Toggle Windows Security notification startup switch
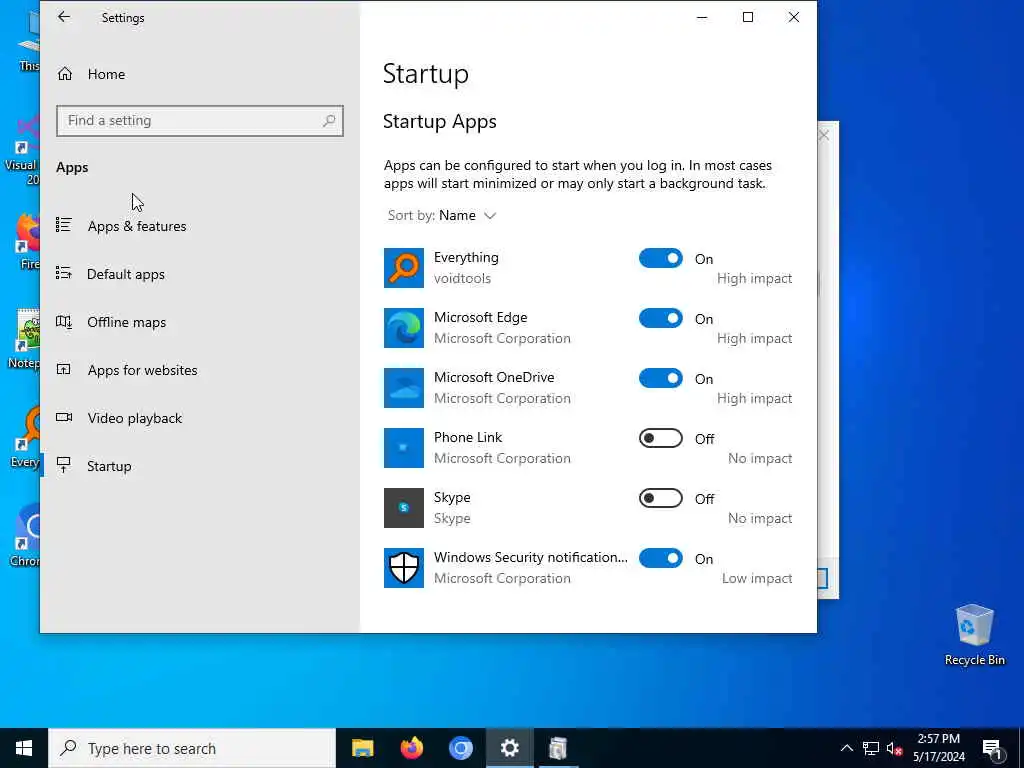This screenshot has width=1024, height=768. [x=660, y=558]
